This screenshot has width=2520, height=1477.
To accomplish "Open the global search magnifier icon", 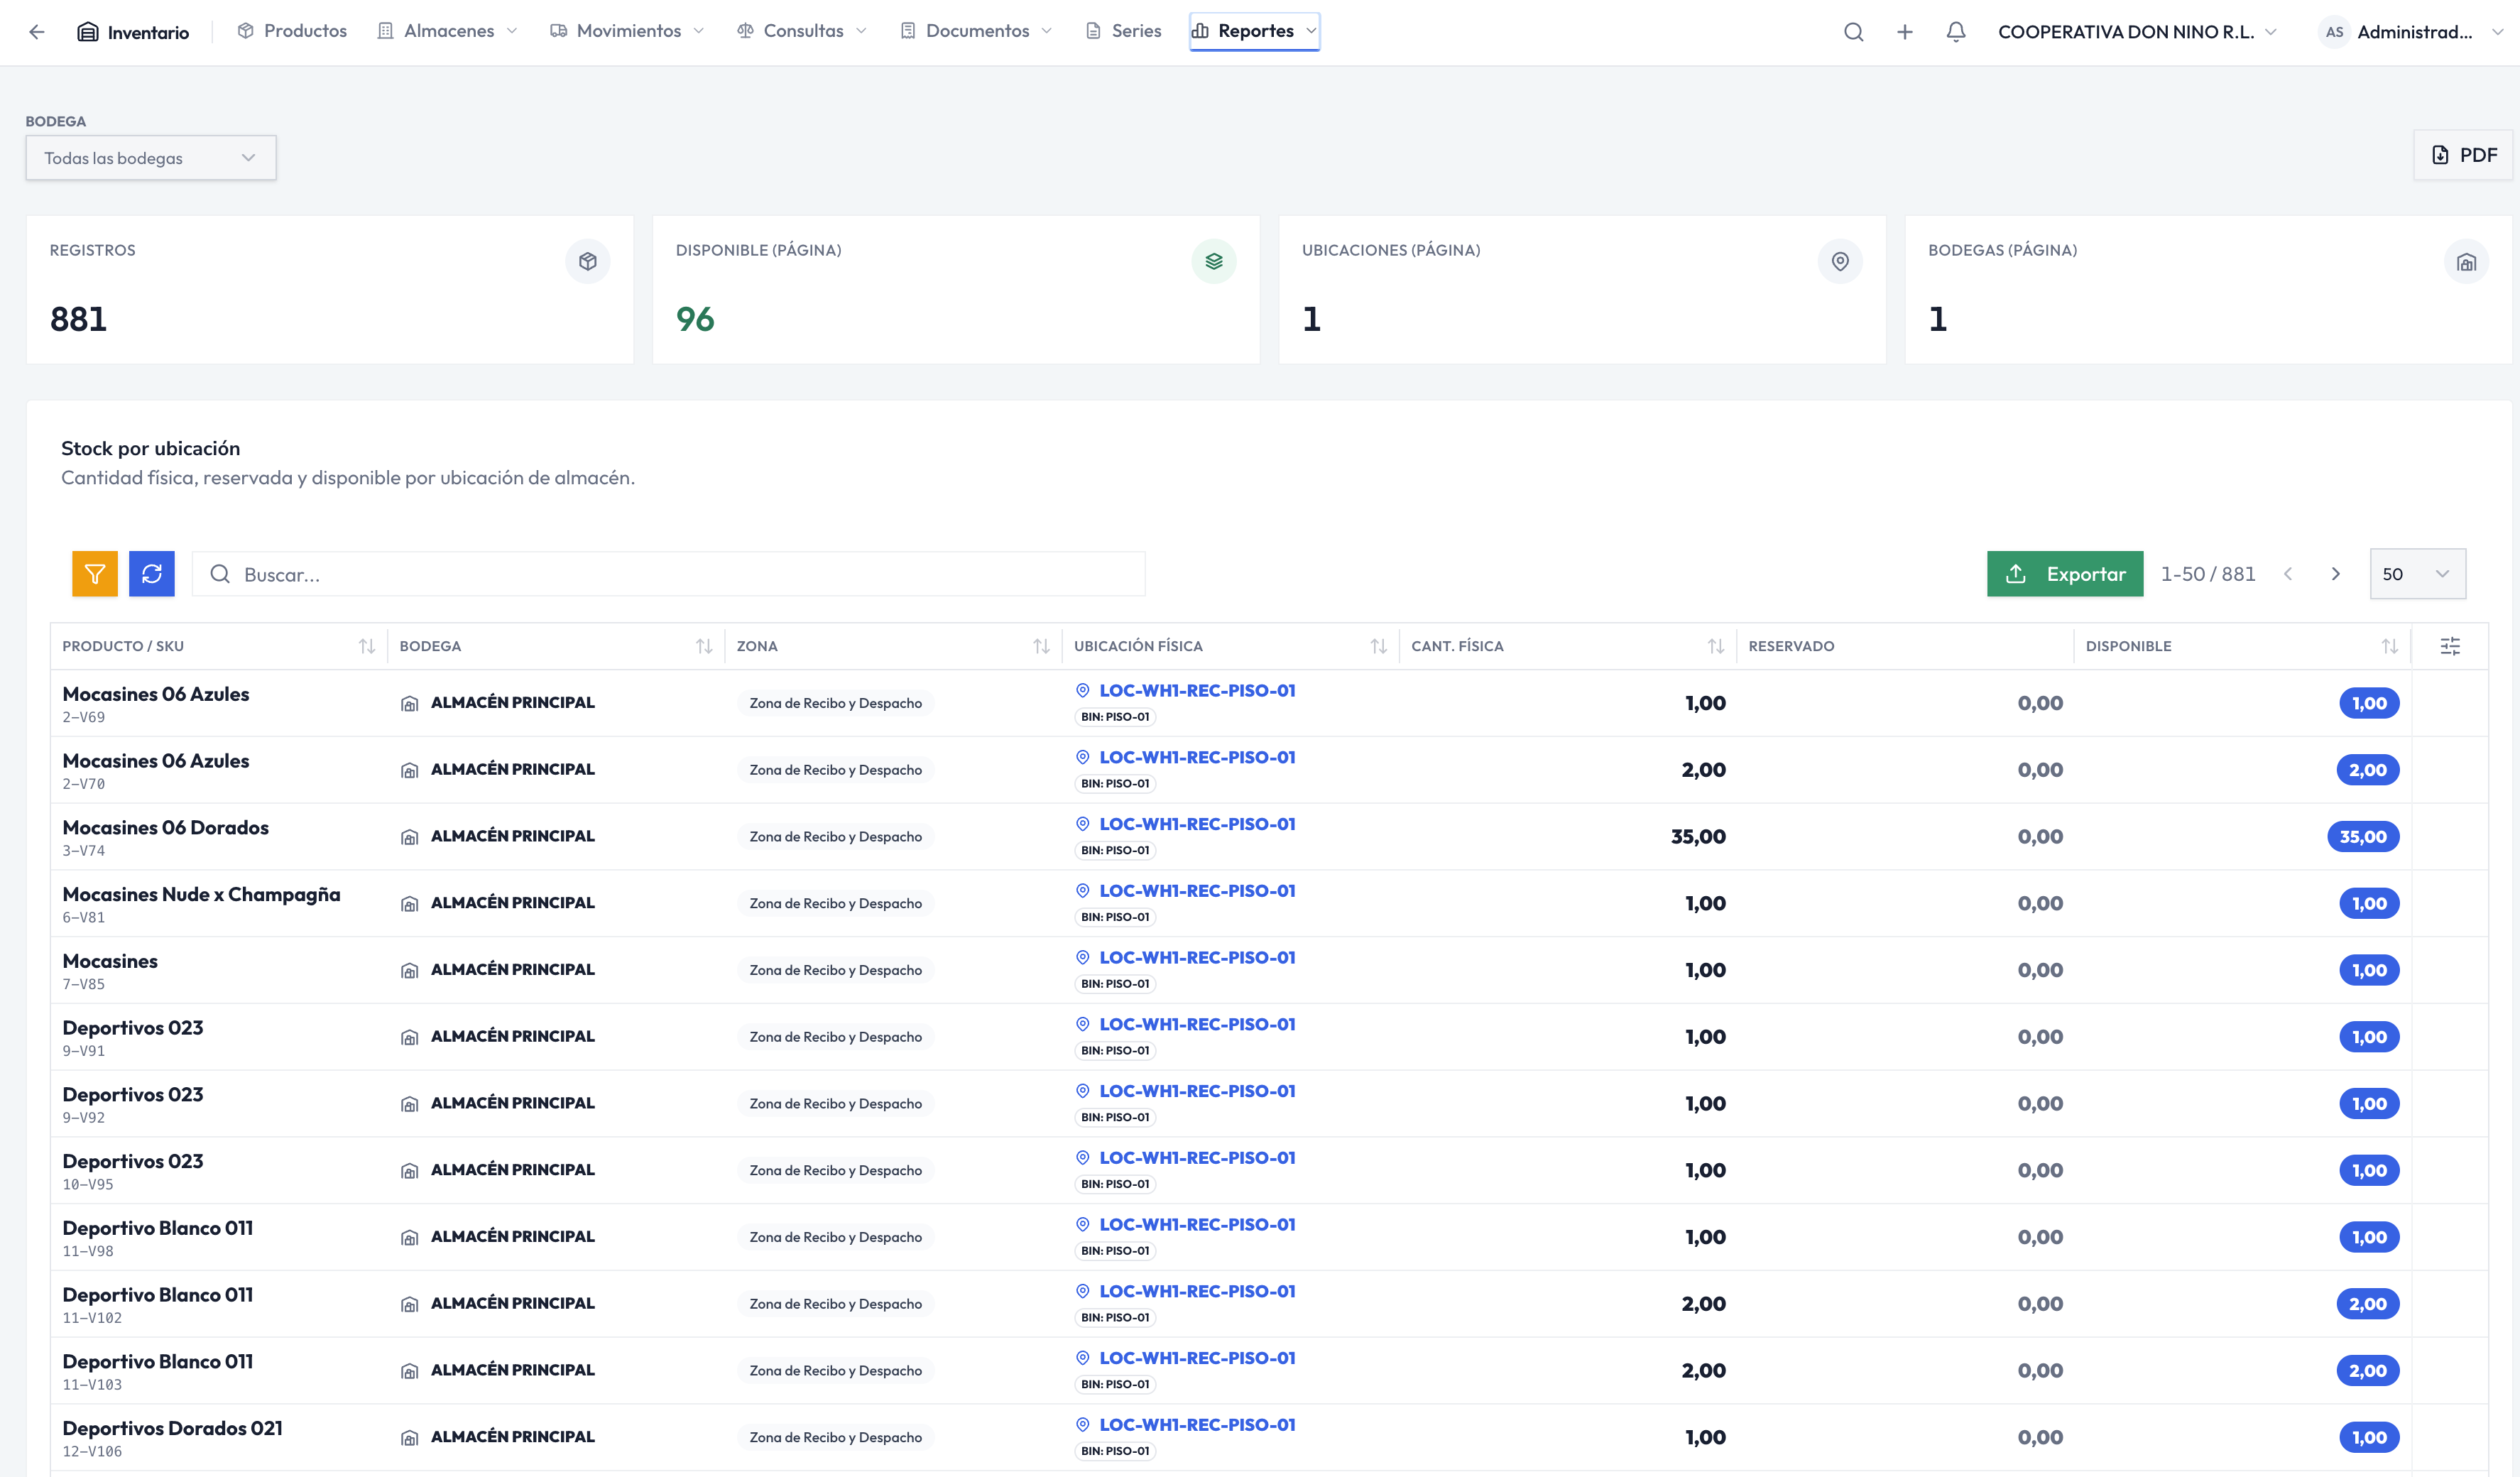I will tap(1853, 32).
